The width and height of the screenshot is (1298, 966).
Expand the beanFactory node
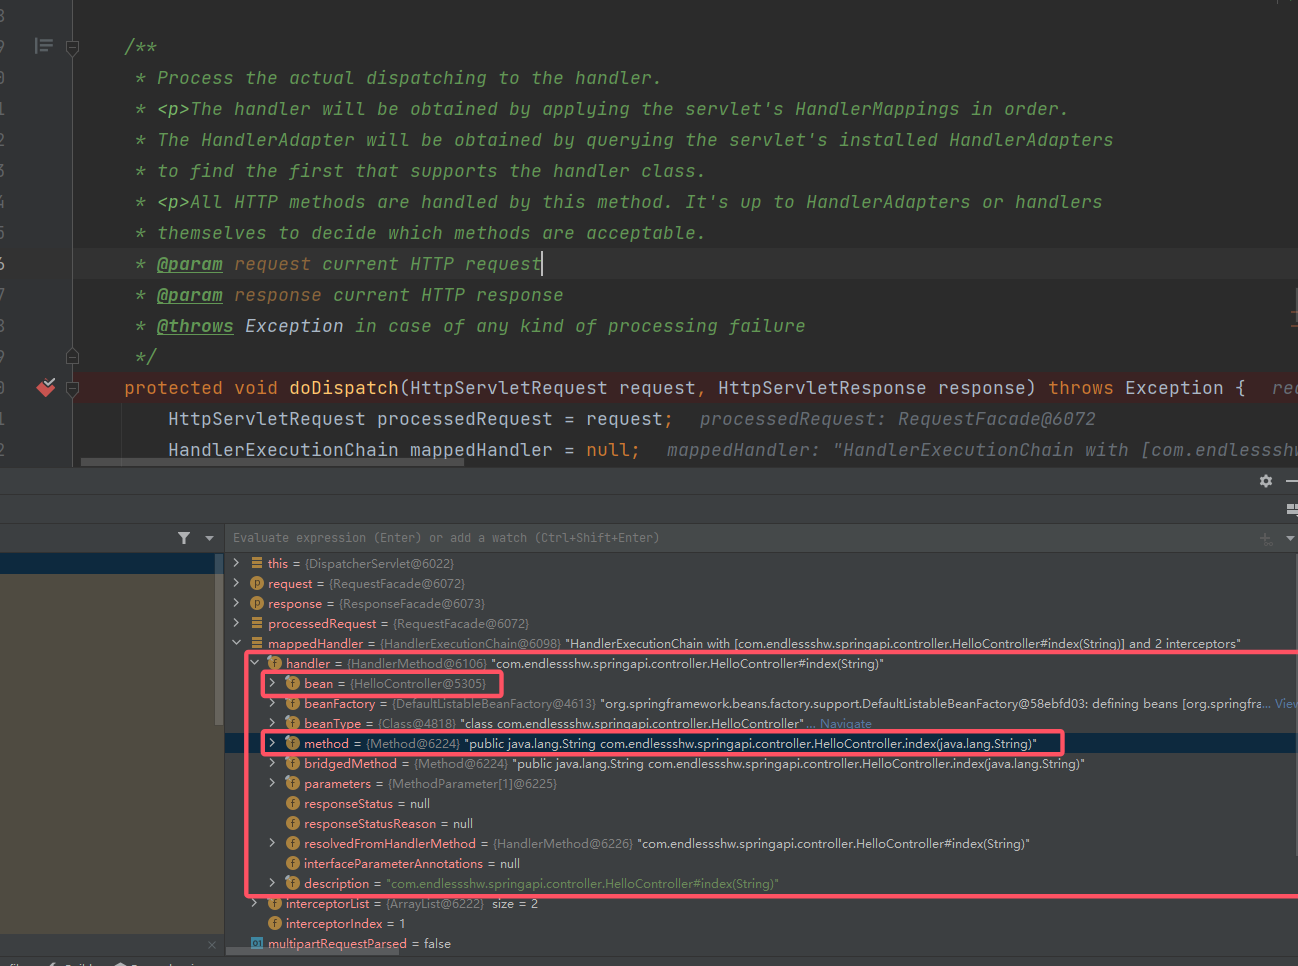[x=272, y=703]
